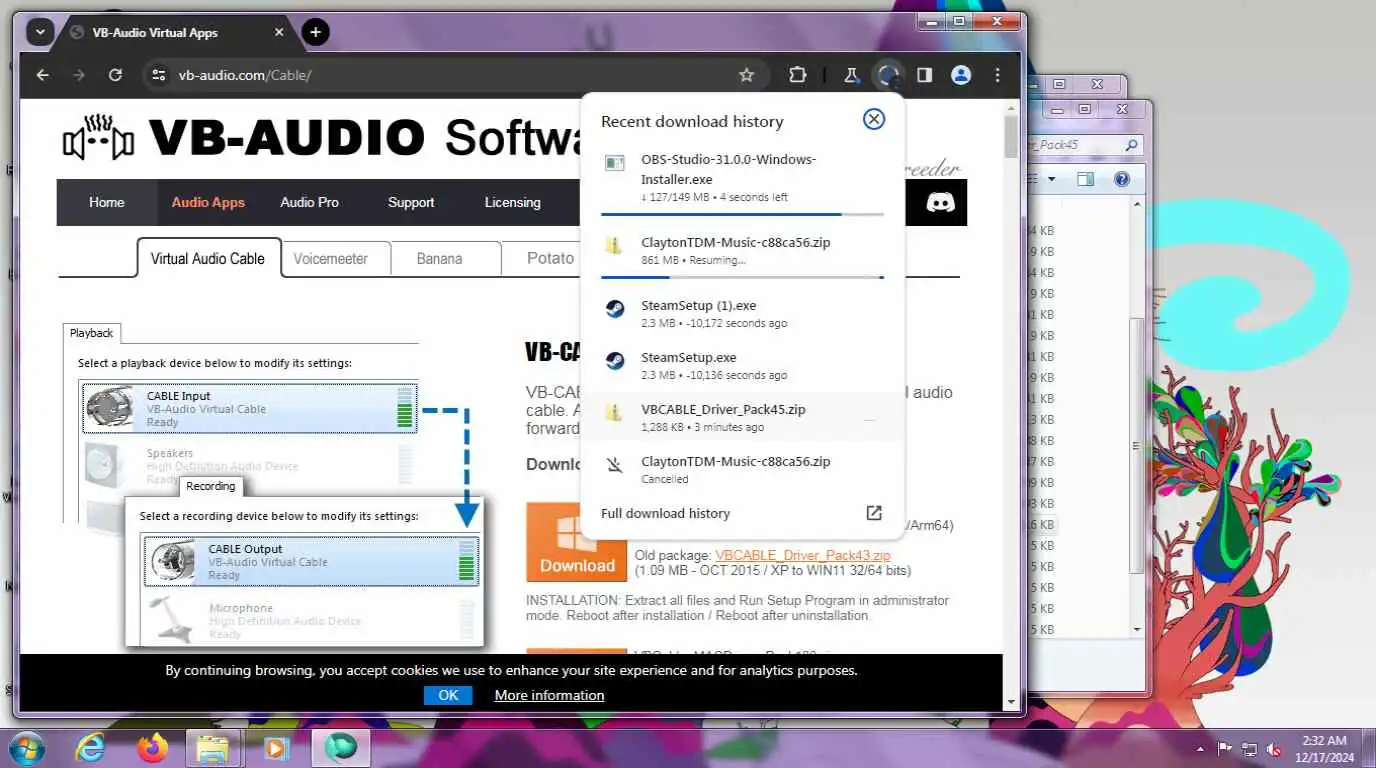Open Explorer help question-mark icon
Viewport: 1376px width, 768px height.
(1121, 179)
